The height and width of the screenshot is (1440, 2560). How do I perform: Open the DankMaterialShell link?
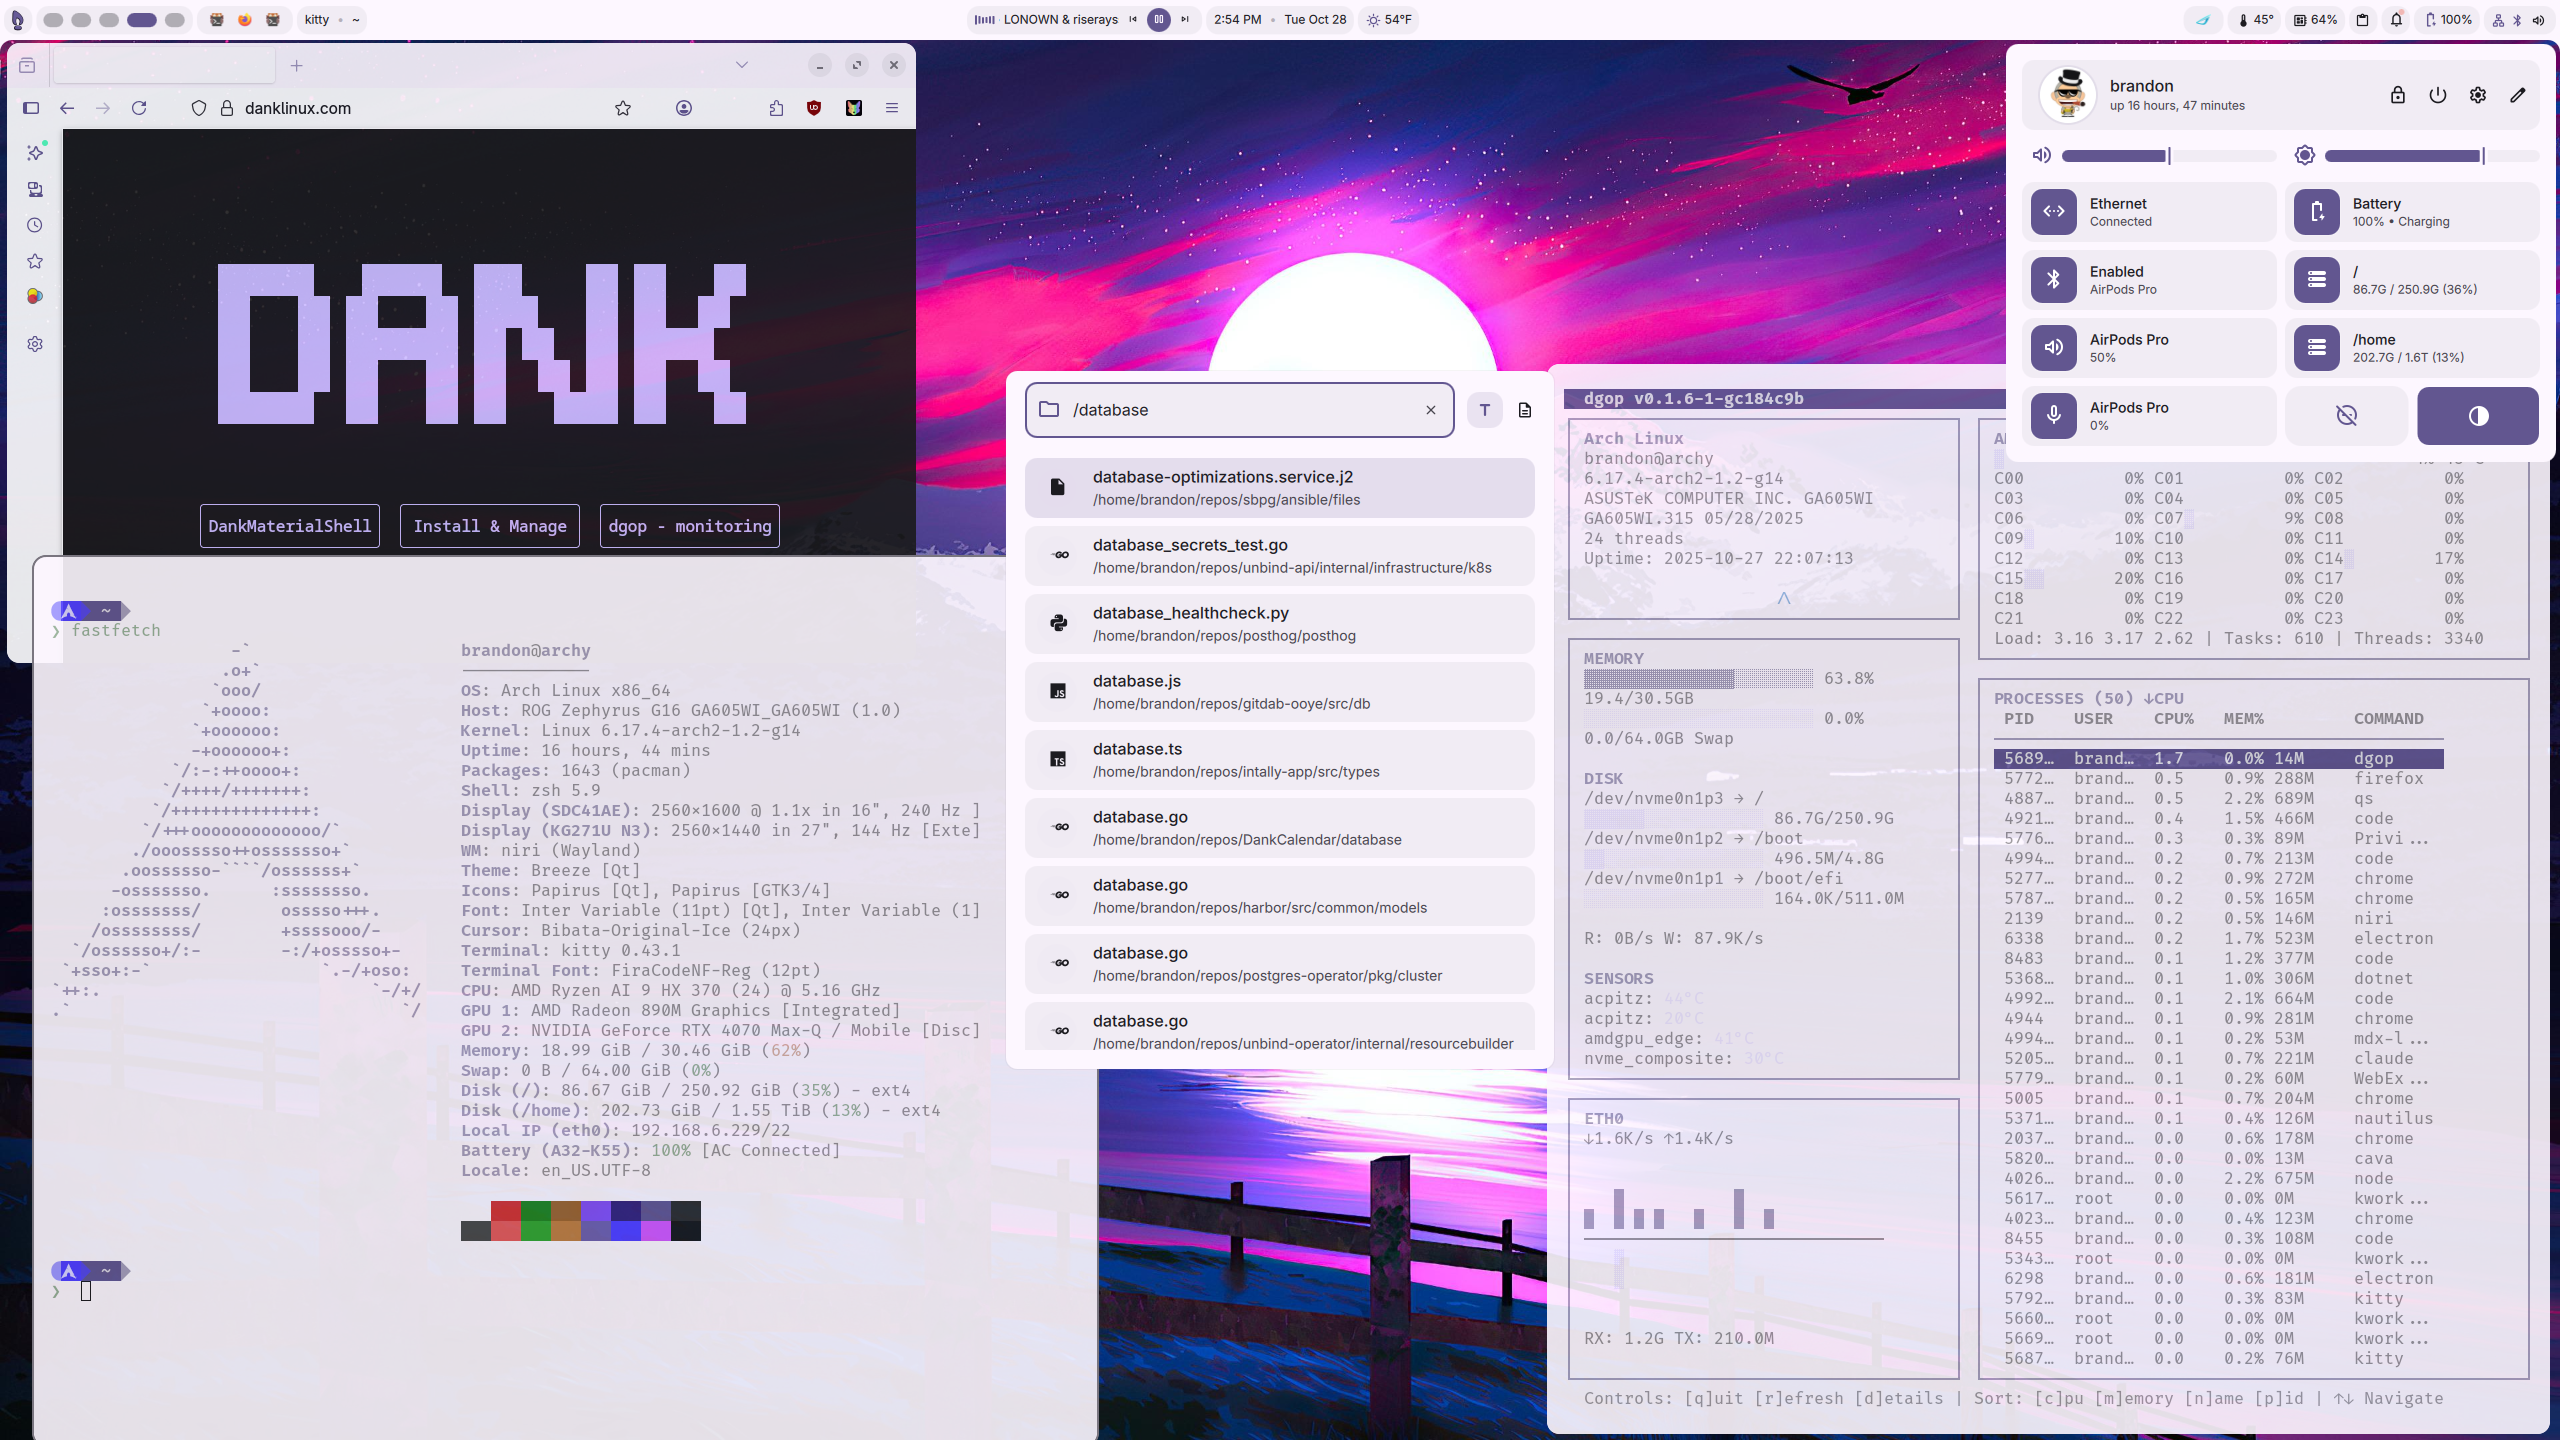(289, 526)
